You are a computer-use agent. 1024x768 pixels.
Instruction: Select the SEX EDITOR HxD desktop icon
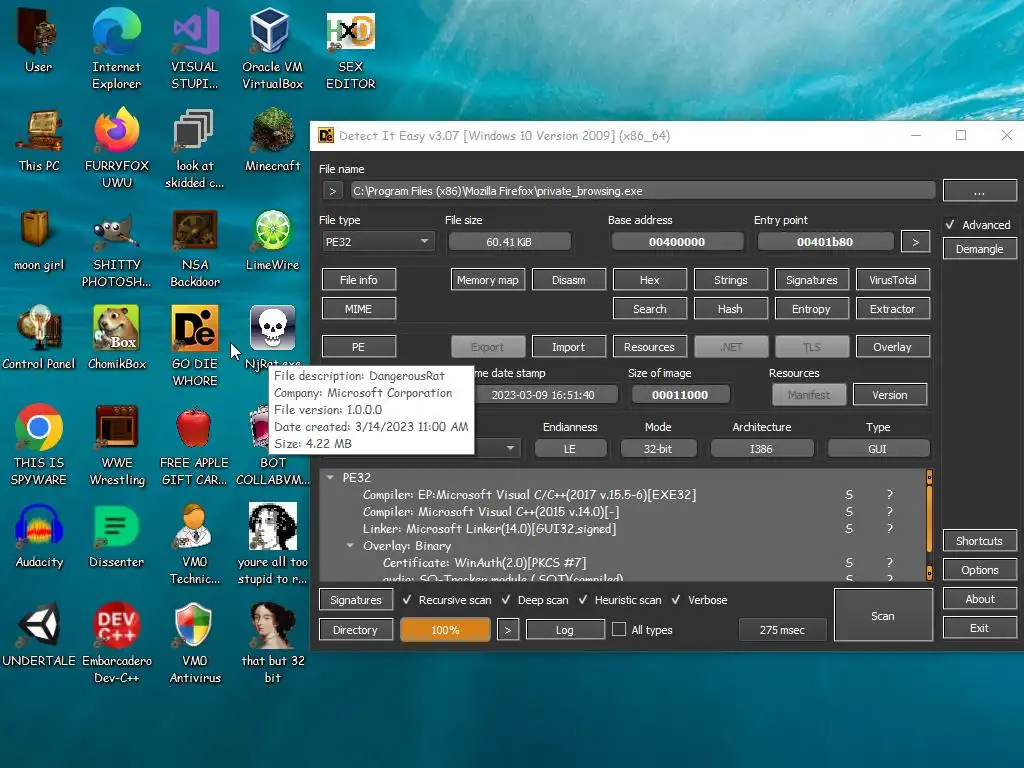351,49
